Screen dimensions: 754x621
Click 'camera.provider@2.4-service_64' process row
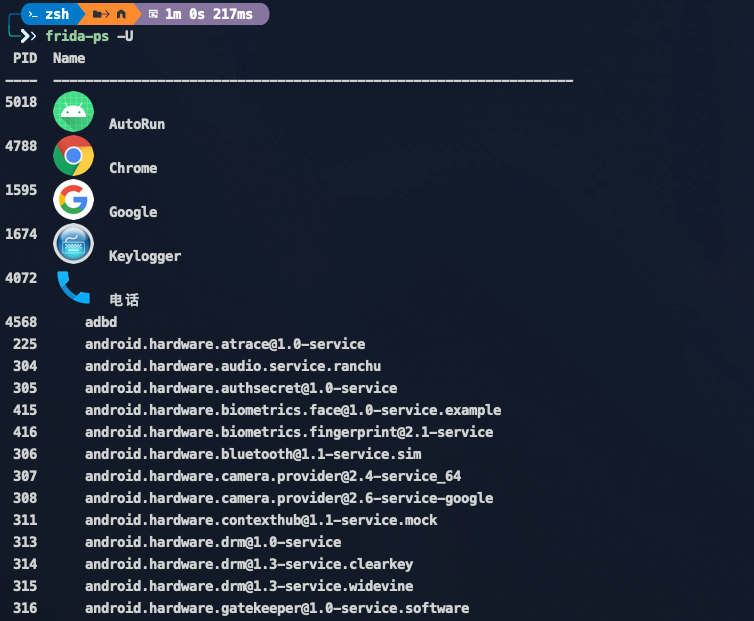coord(273,476)
